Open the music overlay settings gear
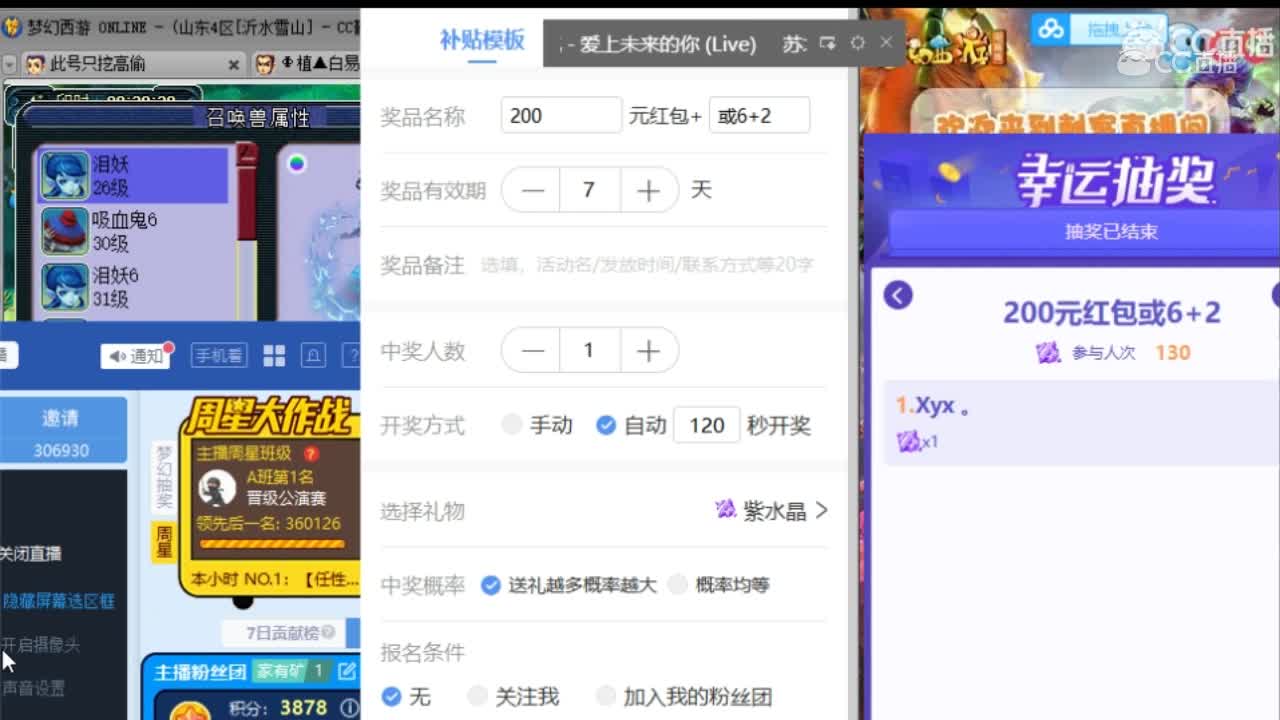Screen dimensions: 1280x720 click(857, 43)
